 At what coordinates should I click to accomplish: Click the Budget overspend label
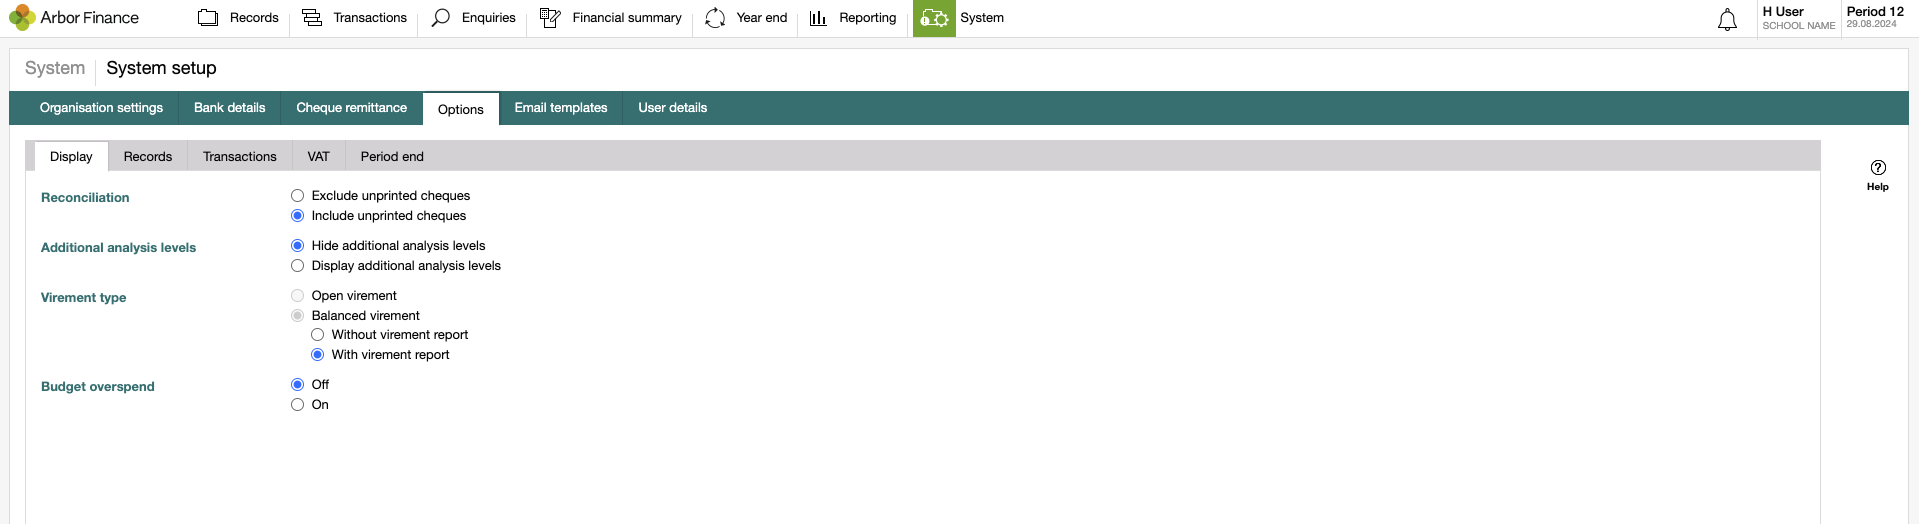tap(97, 387)
